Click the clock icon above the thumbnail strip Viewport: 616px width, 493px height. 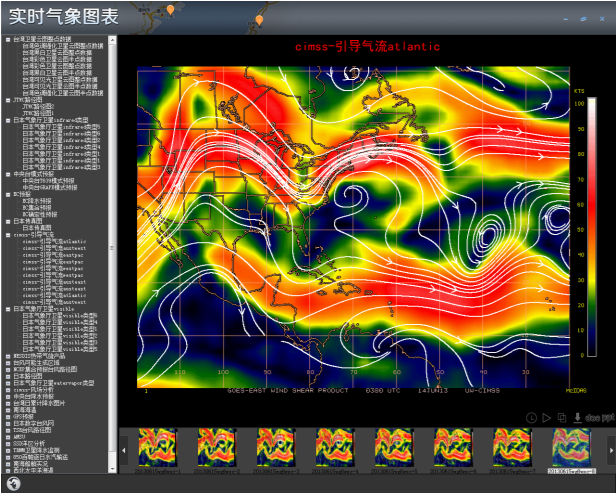coord(531,417)
